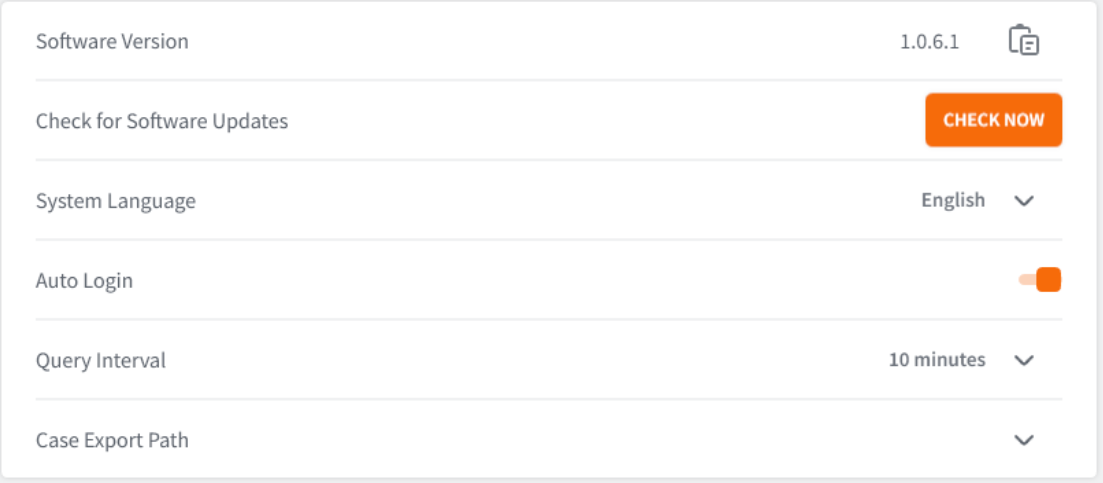Viewport: 1103px width, 483px height.
Task: Click the 1.0.6.1 version number
Action: pyautogui.click(x=929, y=42)
